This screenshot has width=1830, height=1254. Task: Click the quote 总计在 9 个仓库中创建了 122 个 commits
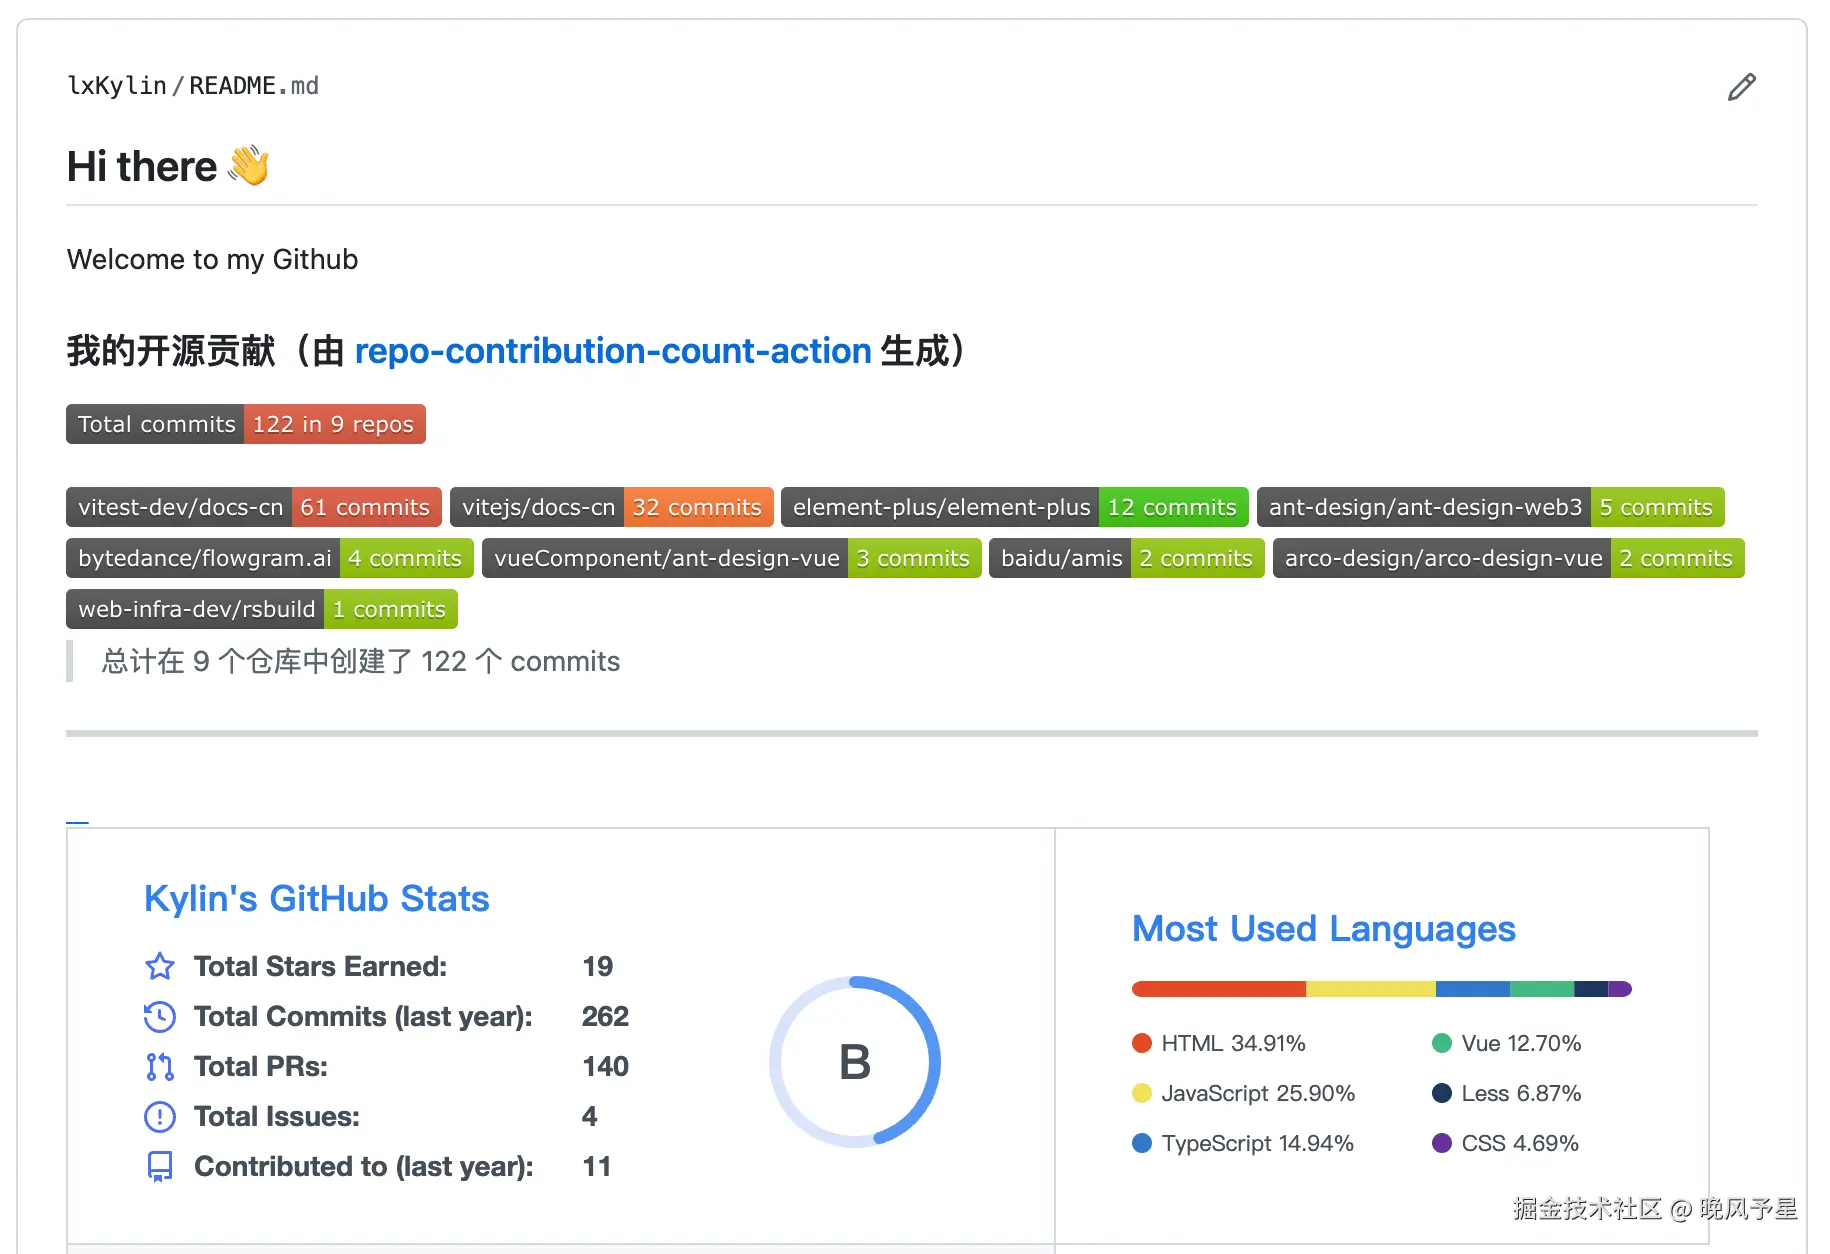360,661
